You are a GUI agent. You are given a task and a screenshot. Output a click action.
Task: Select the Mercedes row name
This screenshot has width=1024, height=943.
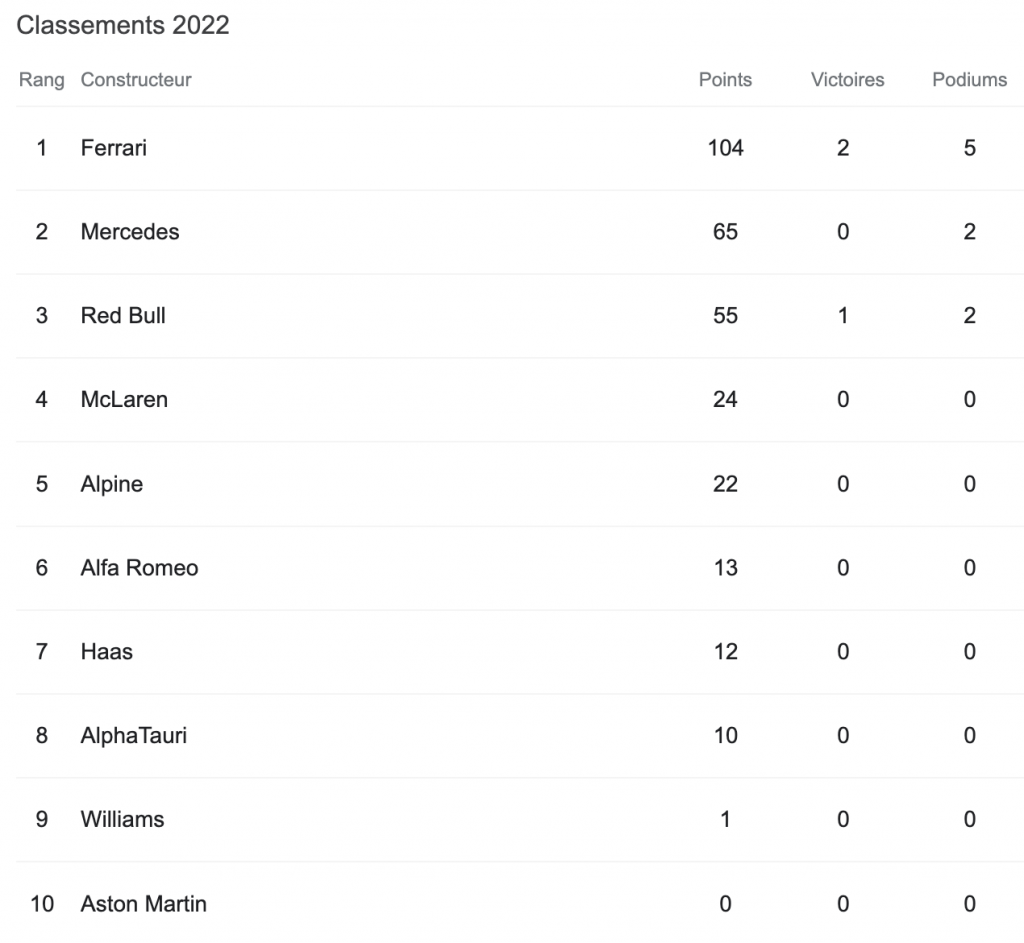(130, 232)
